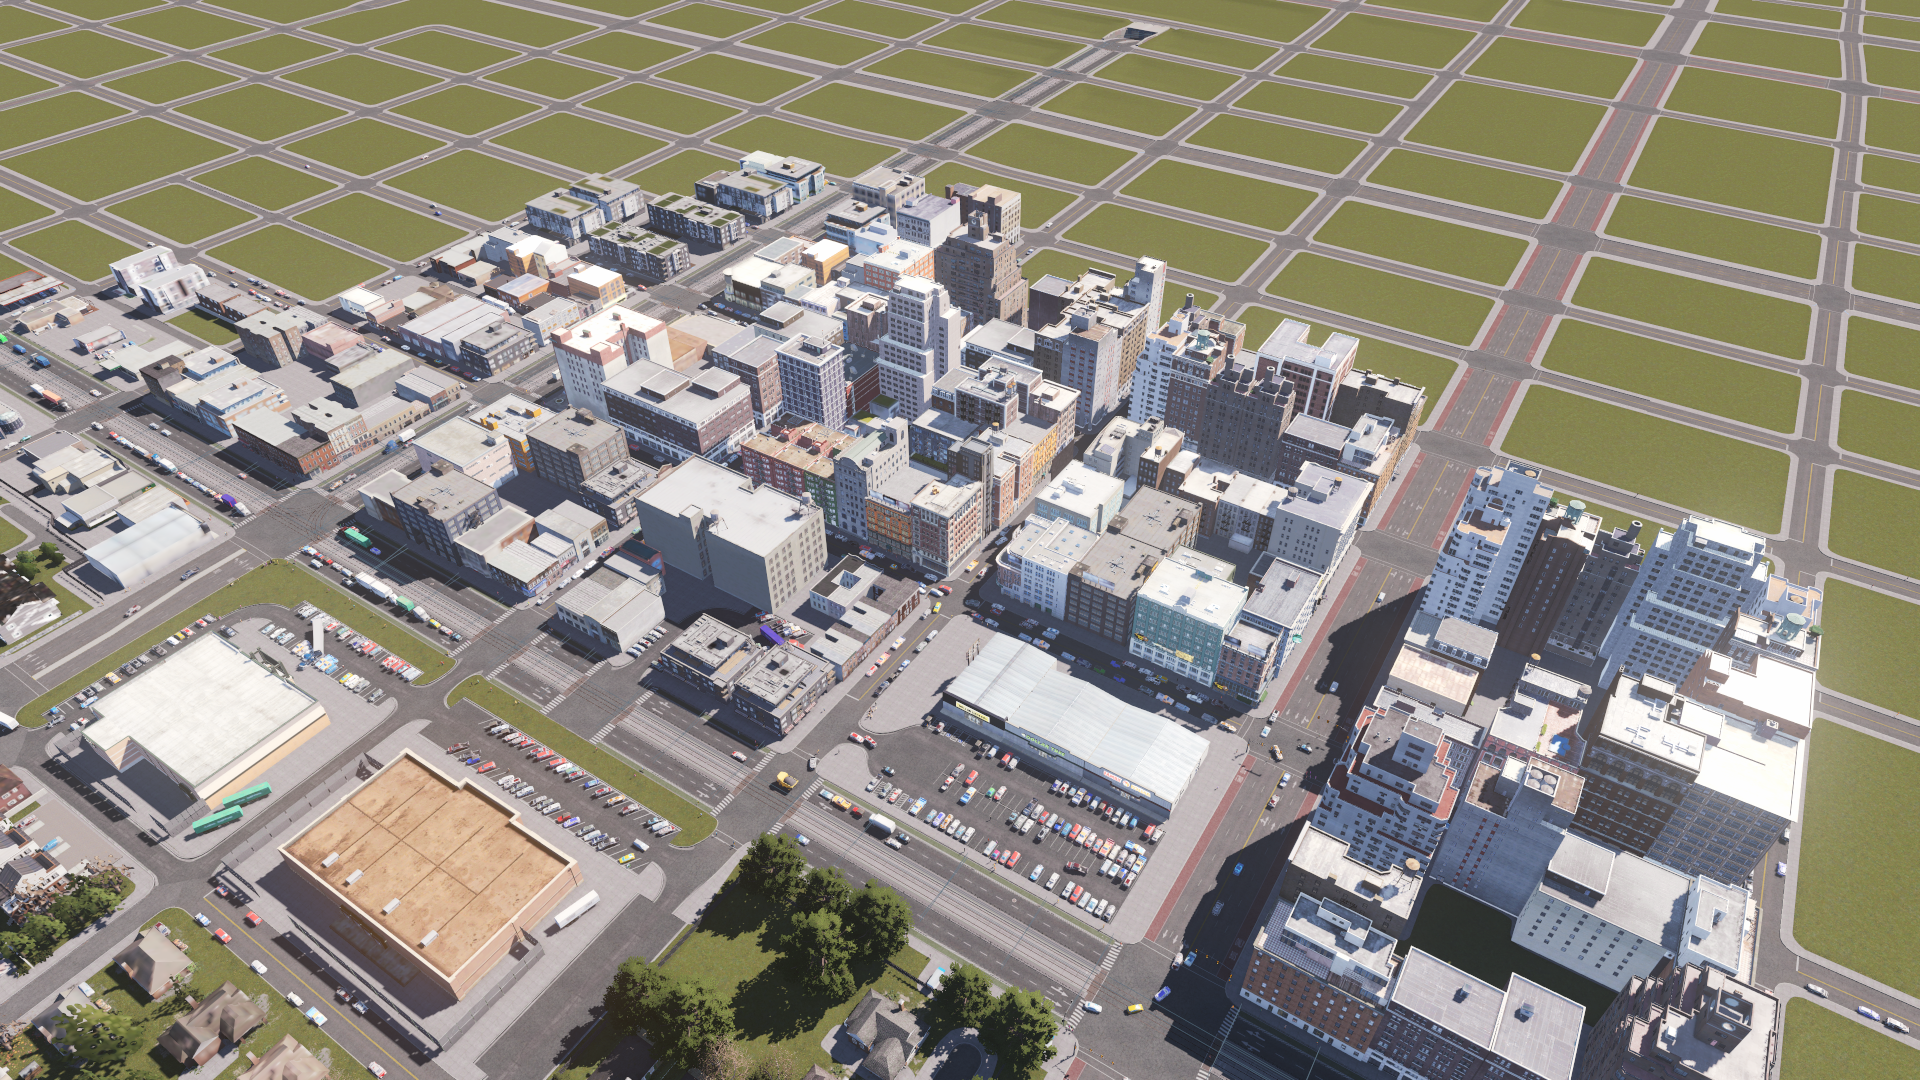Click the teal glass-facade office building
Image resolution: width=1920 pixels, height=1080 pixels.
(1186, 621)
